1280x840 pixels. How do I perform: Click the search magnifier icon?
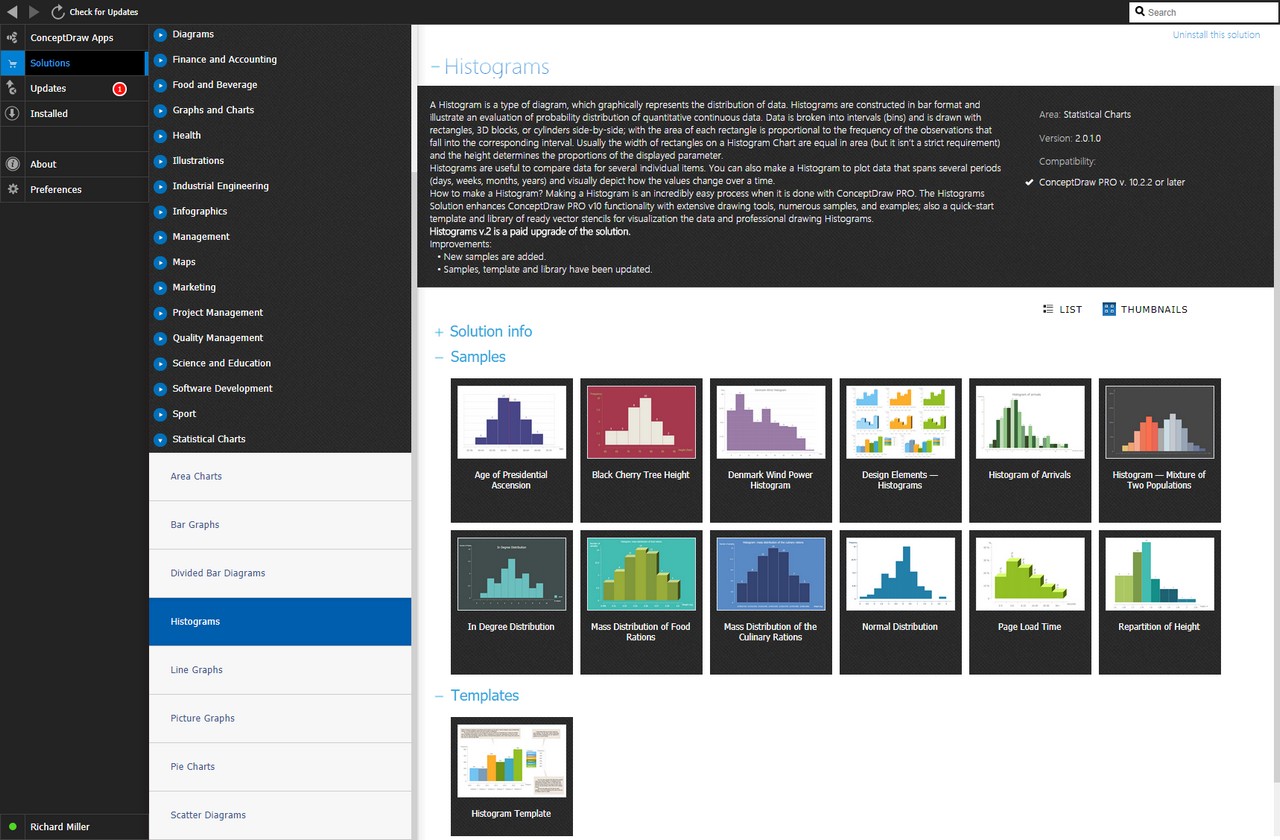pyautogui.click(x=1140, y=12)
